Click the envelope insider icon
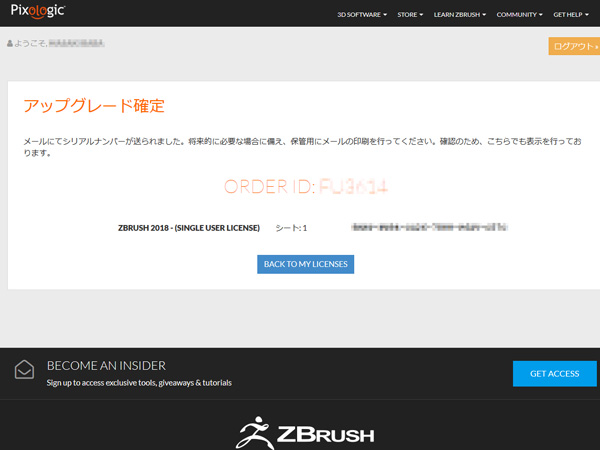 click(24, 370)
